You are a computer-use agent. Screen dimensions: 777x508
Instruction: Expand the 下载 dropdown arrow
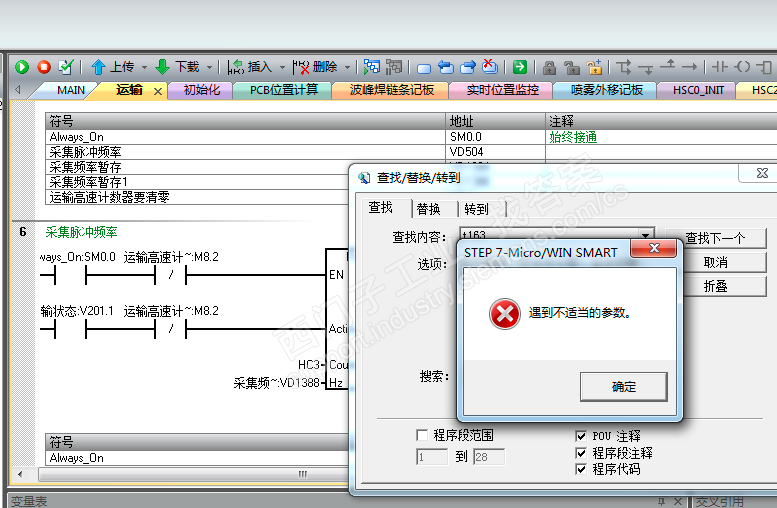[209, 67]
